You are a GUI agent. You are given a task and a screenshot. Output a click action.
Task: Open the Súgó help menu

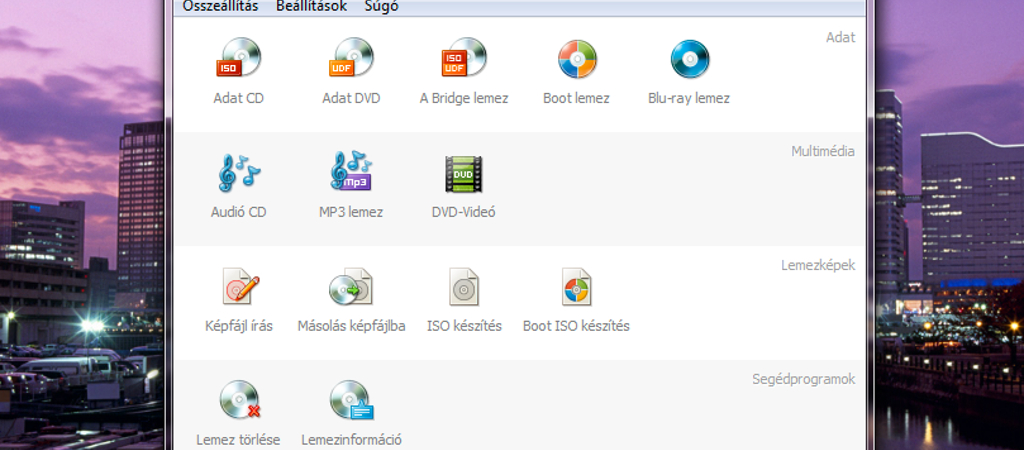[x=382, y=7]
